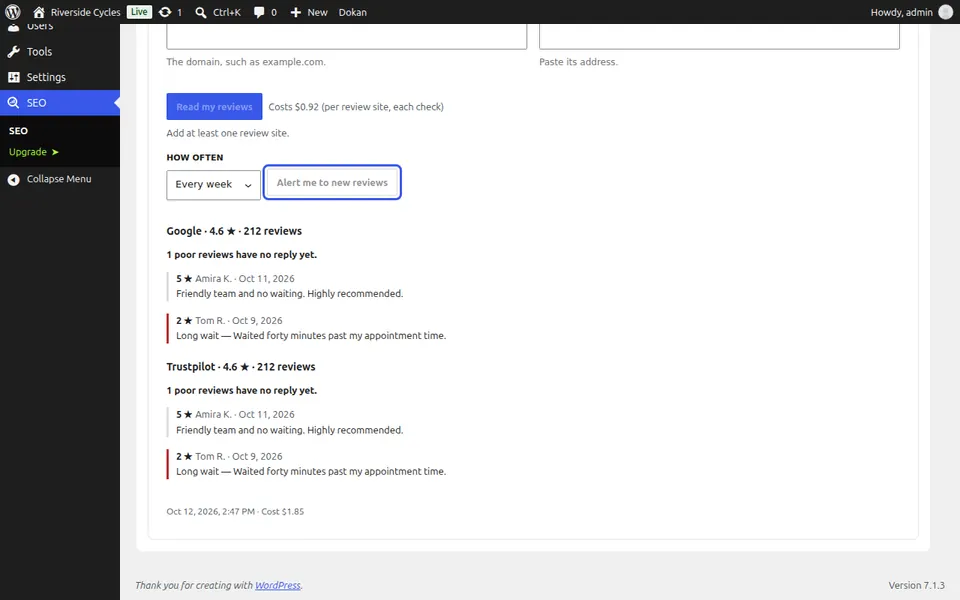Click the Google poor reviews no reply notice
The image size is (960, 600).
[242, 255]
